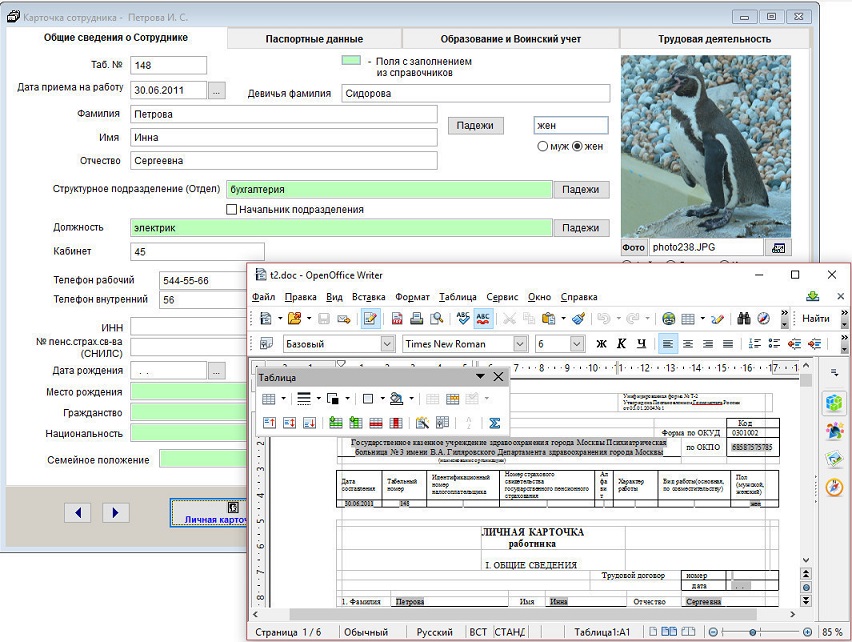Toggle the AutoSpellcheck ABC icon
The height and width of the screenshot is (642, 852).
[x=483, y=319]
